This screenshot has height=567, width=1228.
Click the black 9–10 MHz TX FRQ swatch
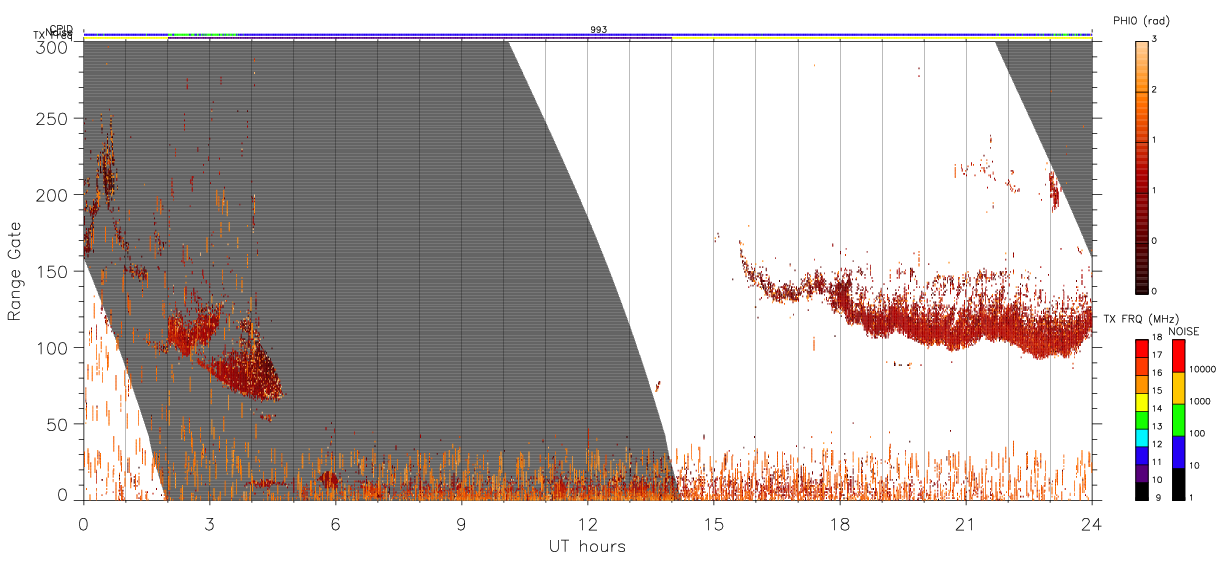1141,492
